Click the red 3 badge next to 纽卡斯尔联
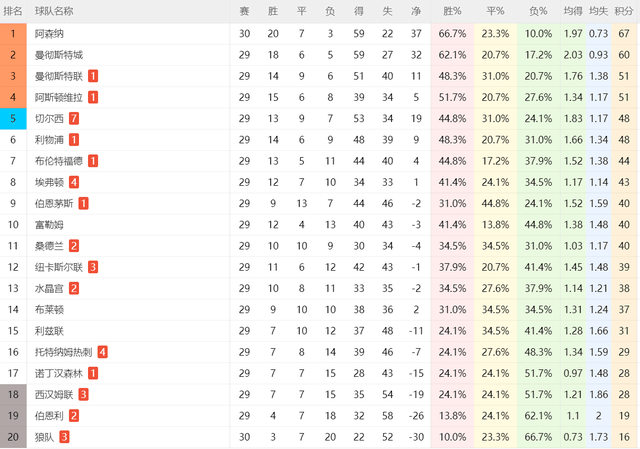640x449 pixels. (x=93, y=267)
